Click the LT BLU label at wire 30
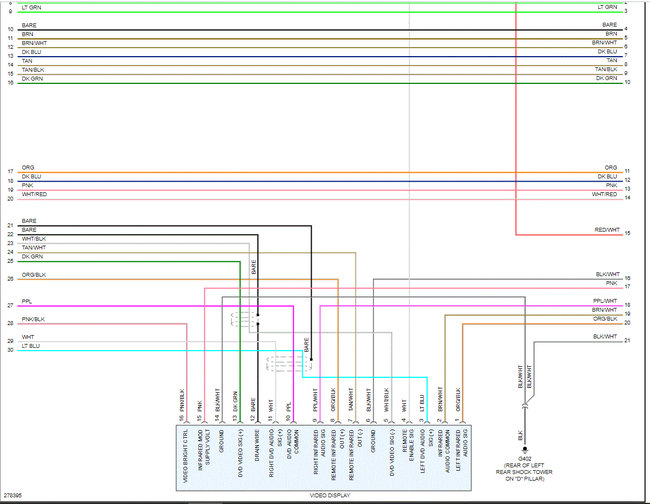The image size is (650, 504). tap(31, 346)
